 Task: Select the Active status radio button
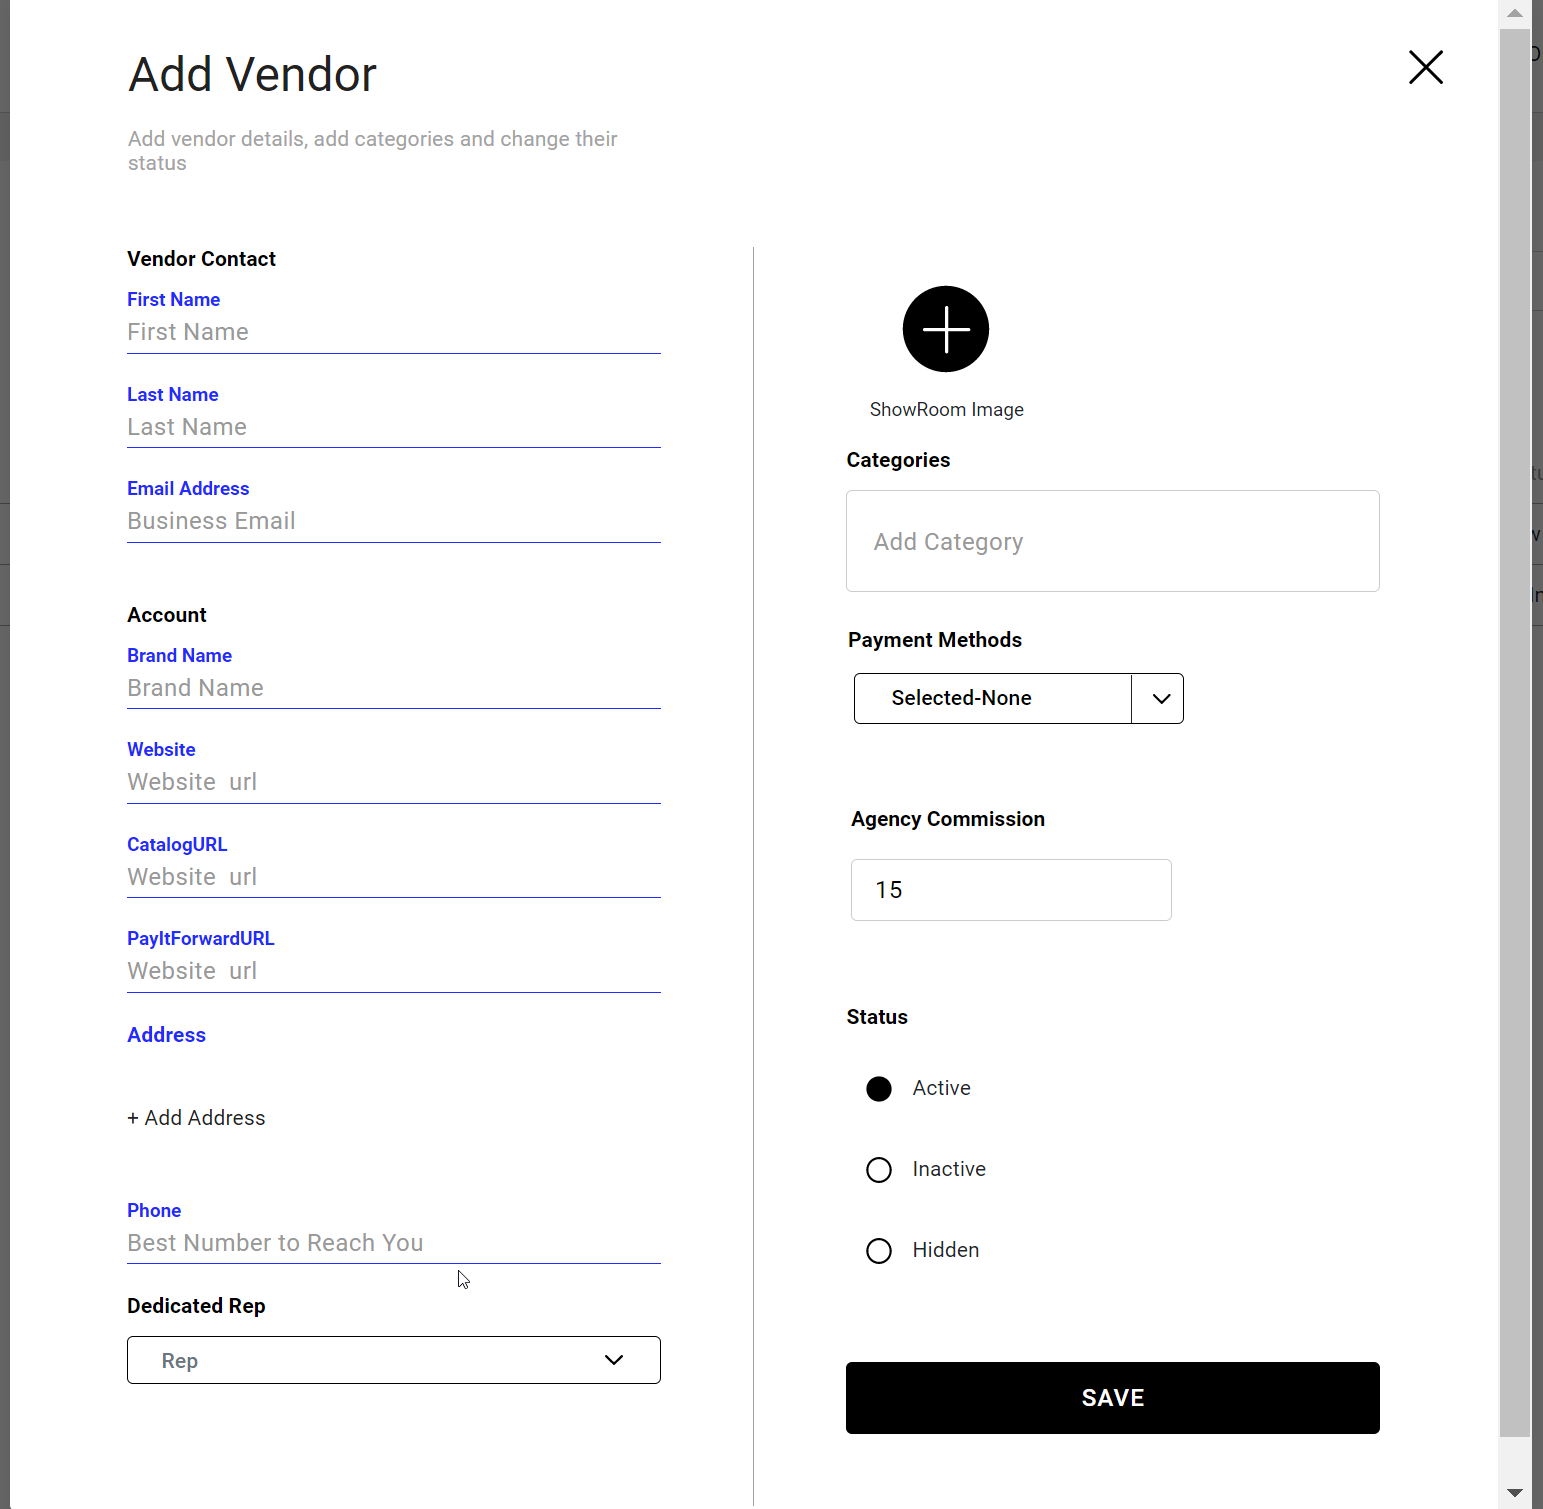click(879, 1089)
